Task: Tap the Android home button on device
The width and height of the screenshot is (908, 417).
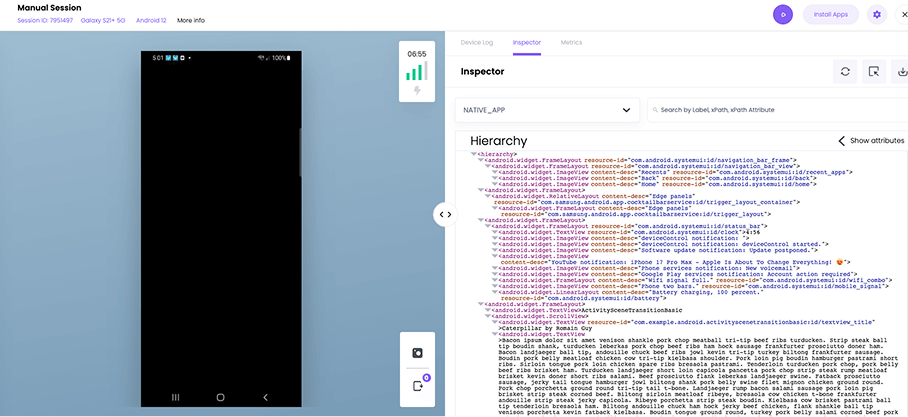Action: (x=221, y=397)
